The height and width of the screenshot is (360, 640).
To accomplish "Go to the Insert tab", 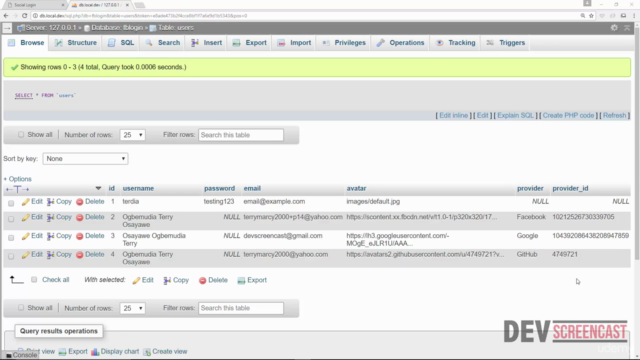I will (207, 42).
